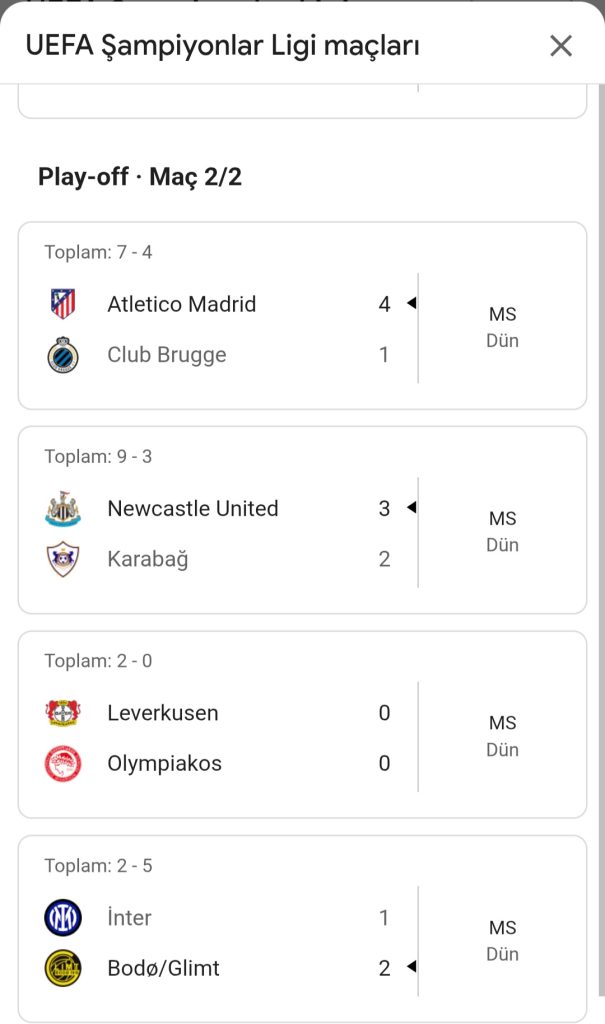Click the Olympiakos club crest
Screen dimensions: 605x1024
(63, 764)
